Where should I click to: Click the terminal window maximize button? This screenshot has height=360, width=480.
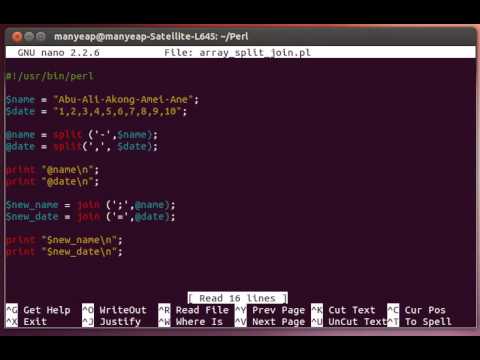click(41, 36)
